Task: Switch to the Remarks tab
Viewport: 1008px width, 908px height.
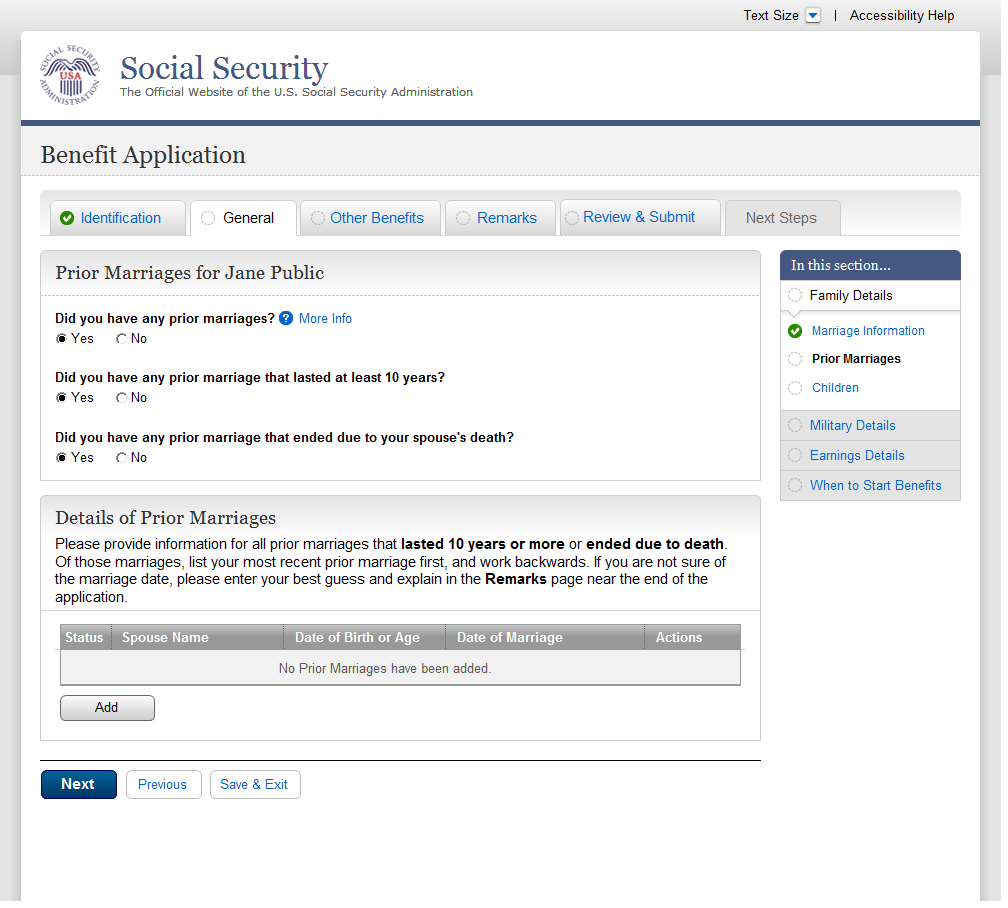Action: (506, 219)
